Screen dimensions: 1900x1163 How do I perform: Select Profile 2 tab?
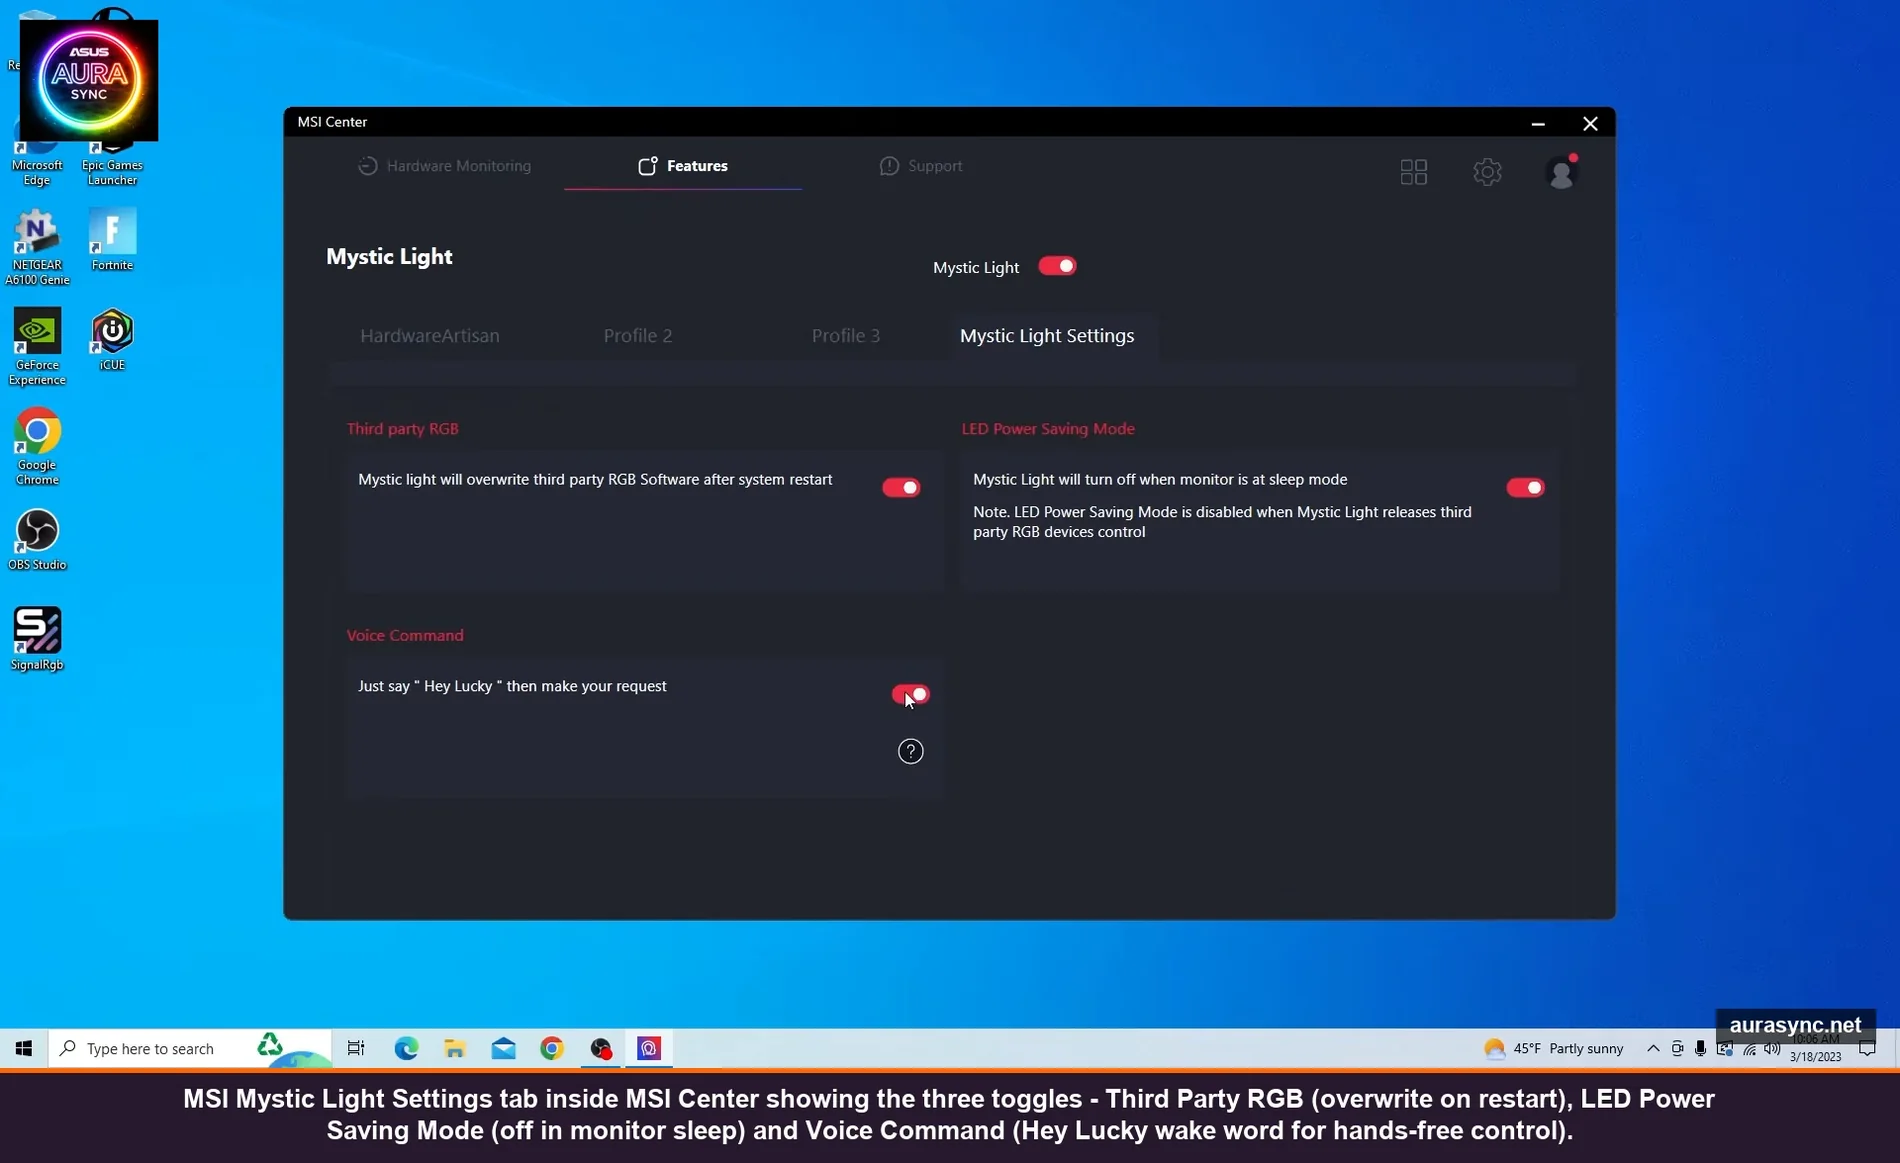coord(638,336)
